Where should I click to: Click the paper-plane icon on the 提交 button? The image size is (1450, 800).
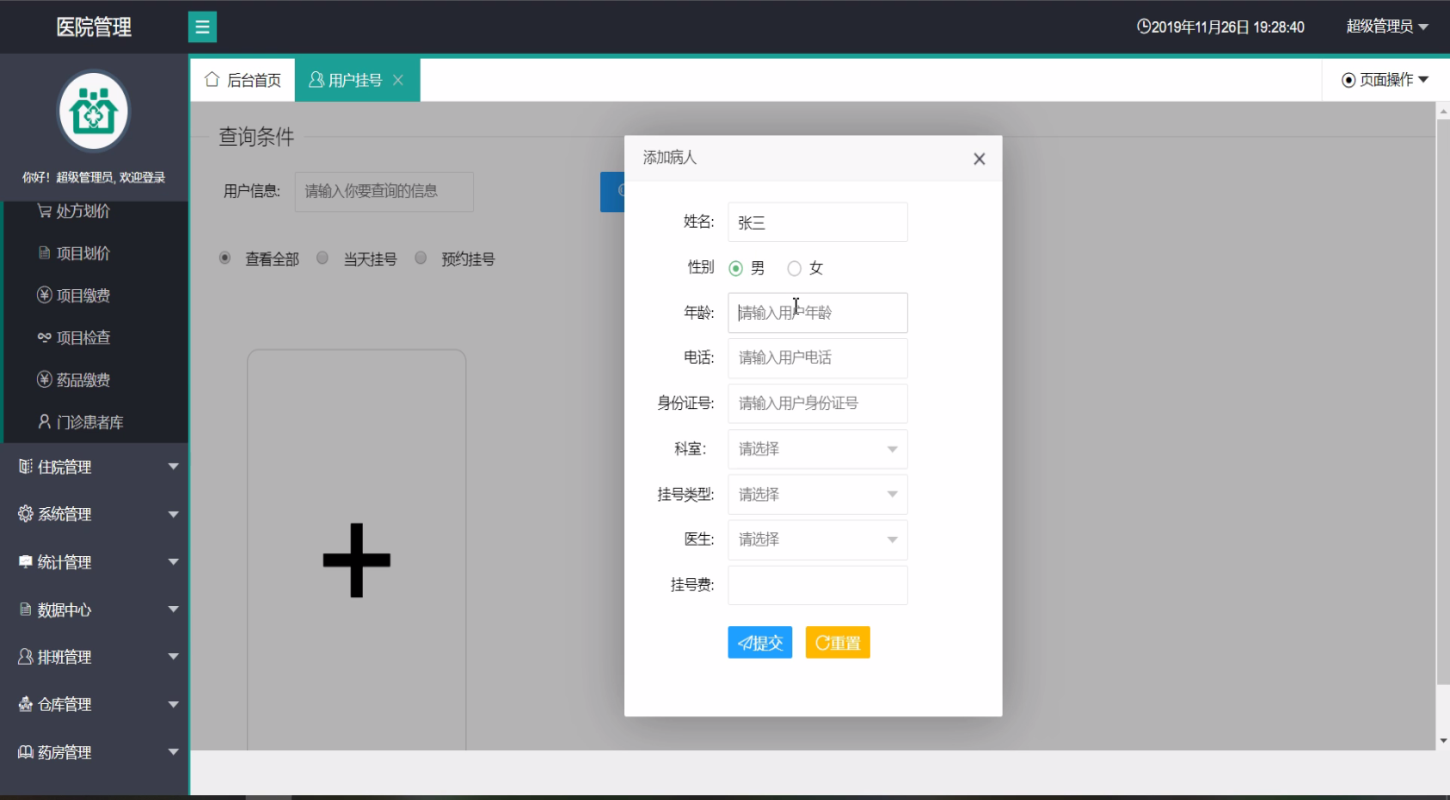tap(745, 643)
